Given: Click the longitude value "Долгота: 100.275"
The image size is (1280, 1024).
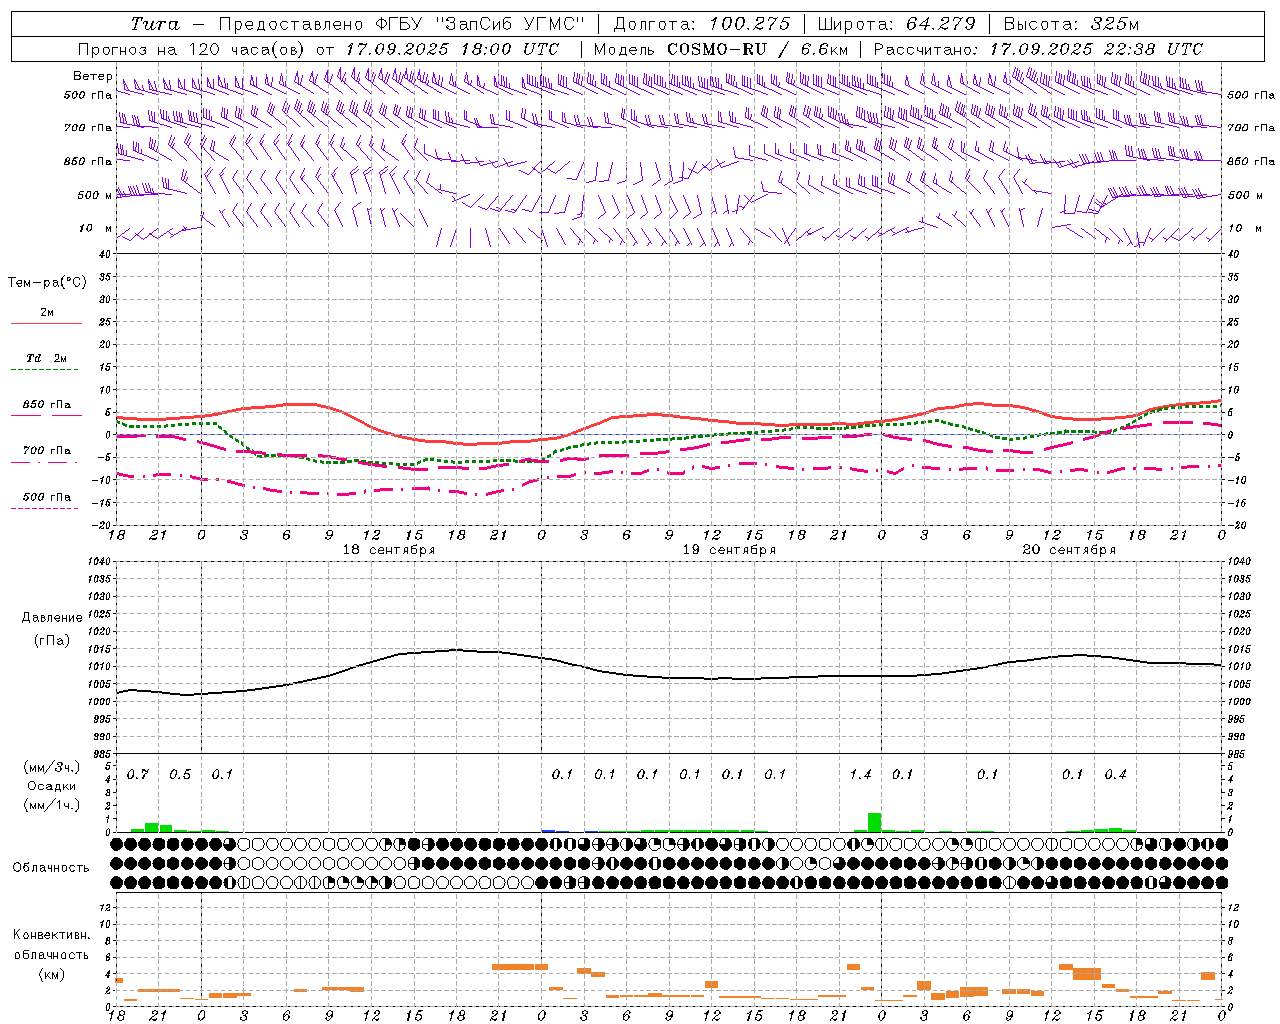Looking at the screenshot, I should pyautogui.click(x=702, y=24).
